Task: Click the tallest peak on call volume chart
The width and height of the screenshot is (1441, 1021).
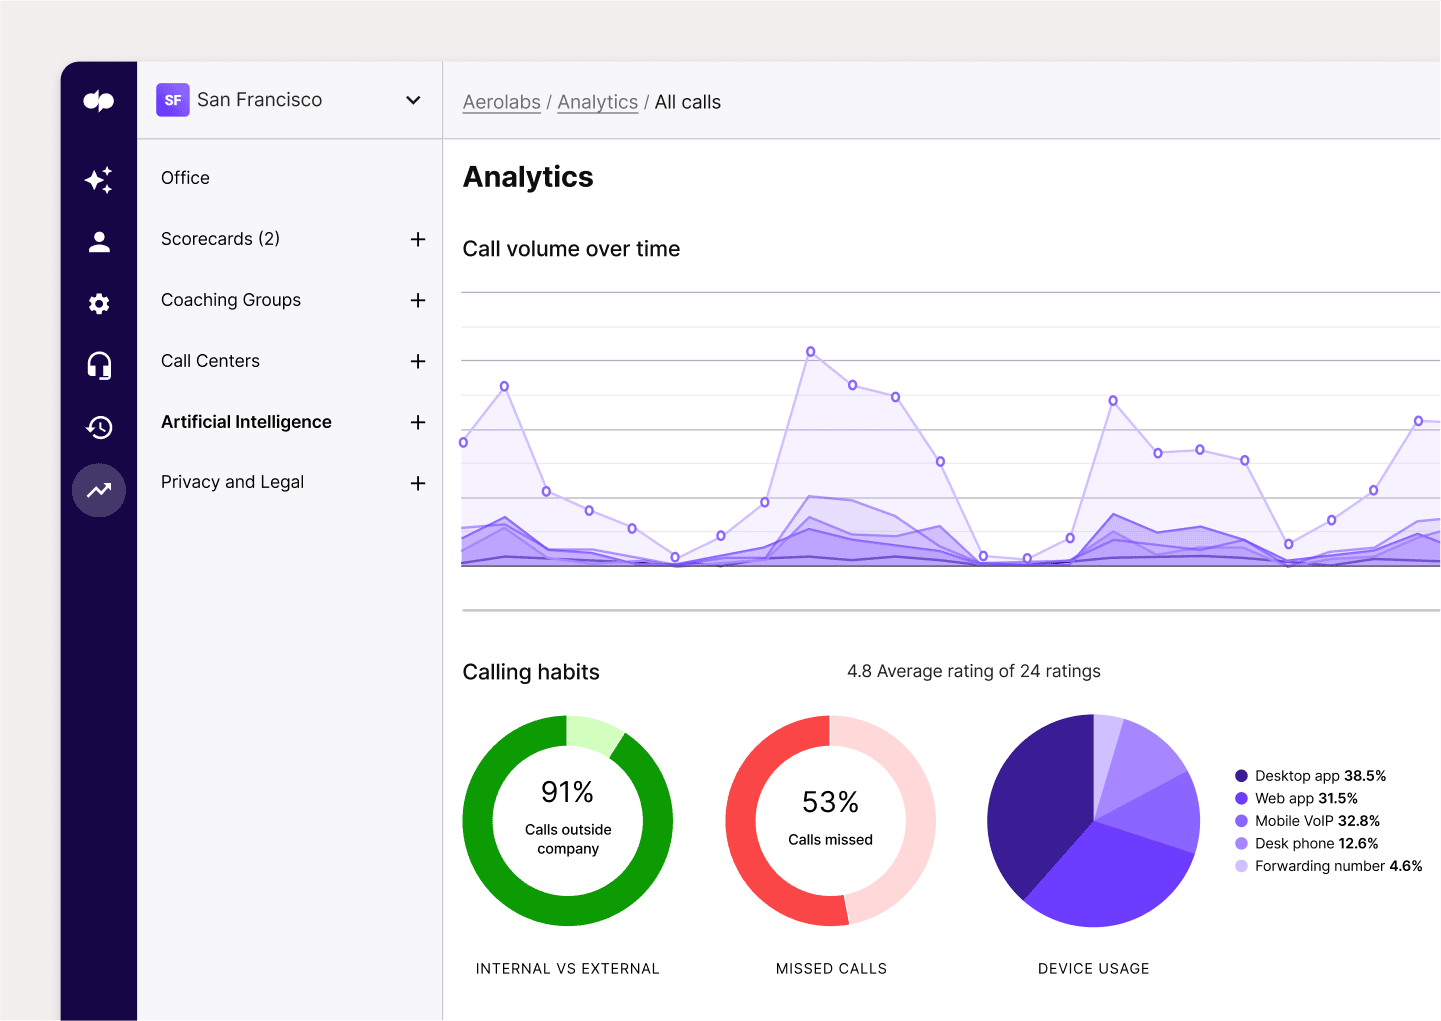Action: [811, 351]
